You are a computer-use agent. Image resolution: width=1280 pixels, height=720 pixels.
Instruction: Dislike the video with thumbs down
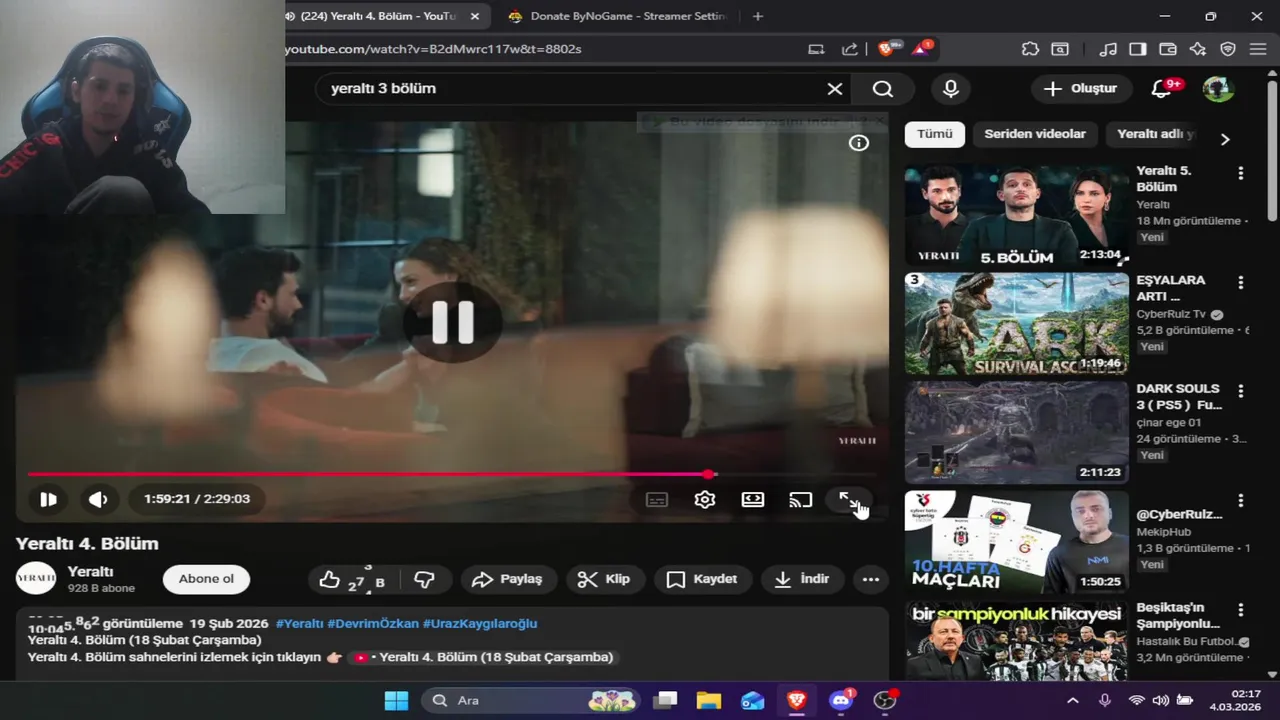pos(425,579)
